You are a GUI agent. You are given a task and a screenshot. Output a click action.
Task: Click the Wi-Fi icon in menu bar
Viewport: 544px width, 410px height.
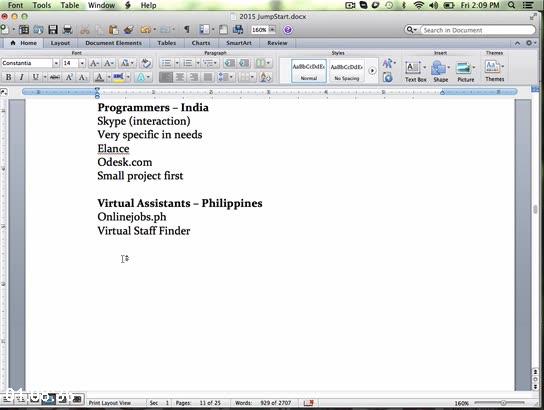(x=419, y=5)
